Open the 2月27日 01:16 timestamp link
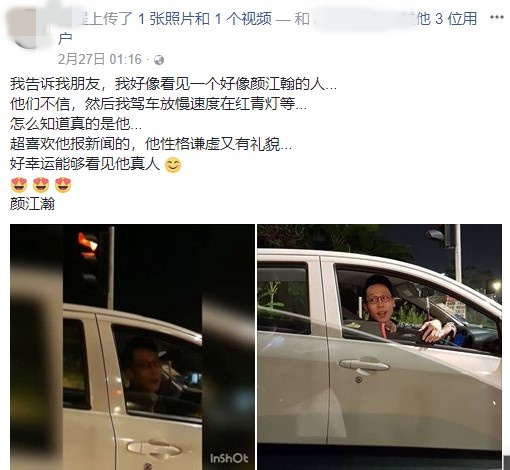The height and width of the screenshot is (470, 510). tap(100, 60)
